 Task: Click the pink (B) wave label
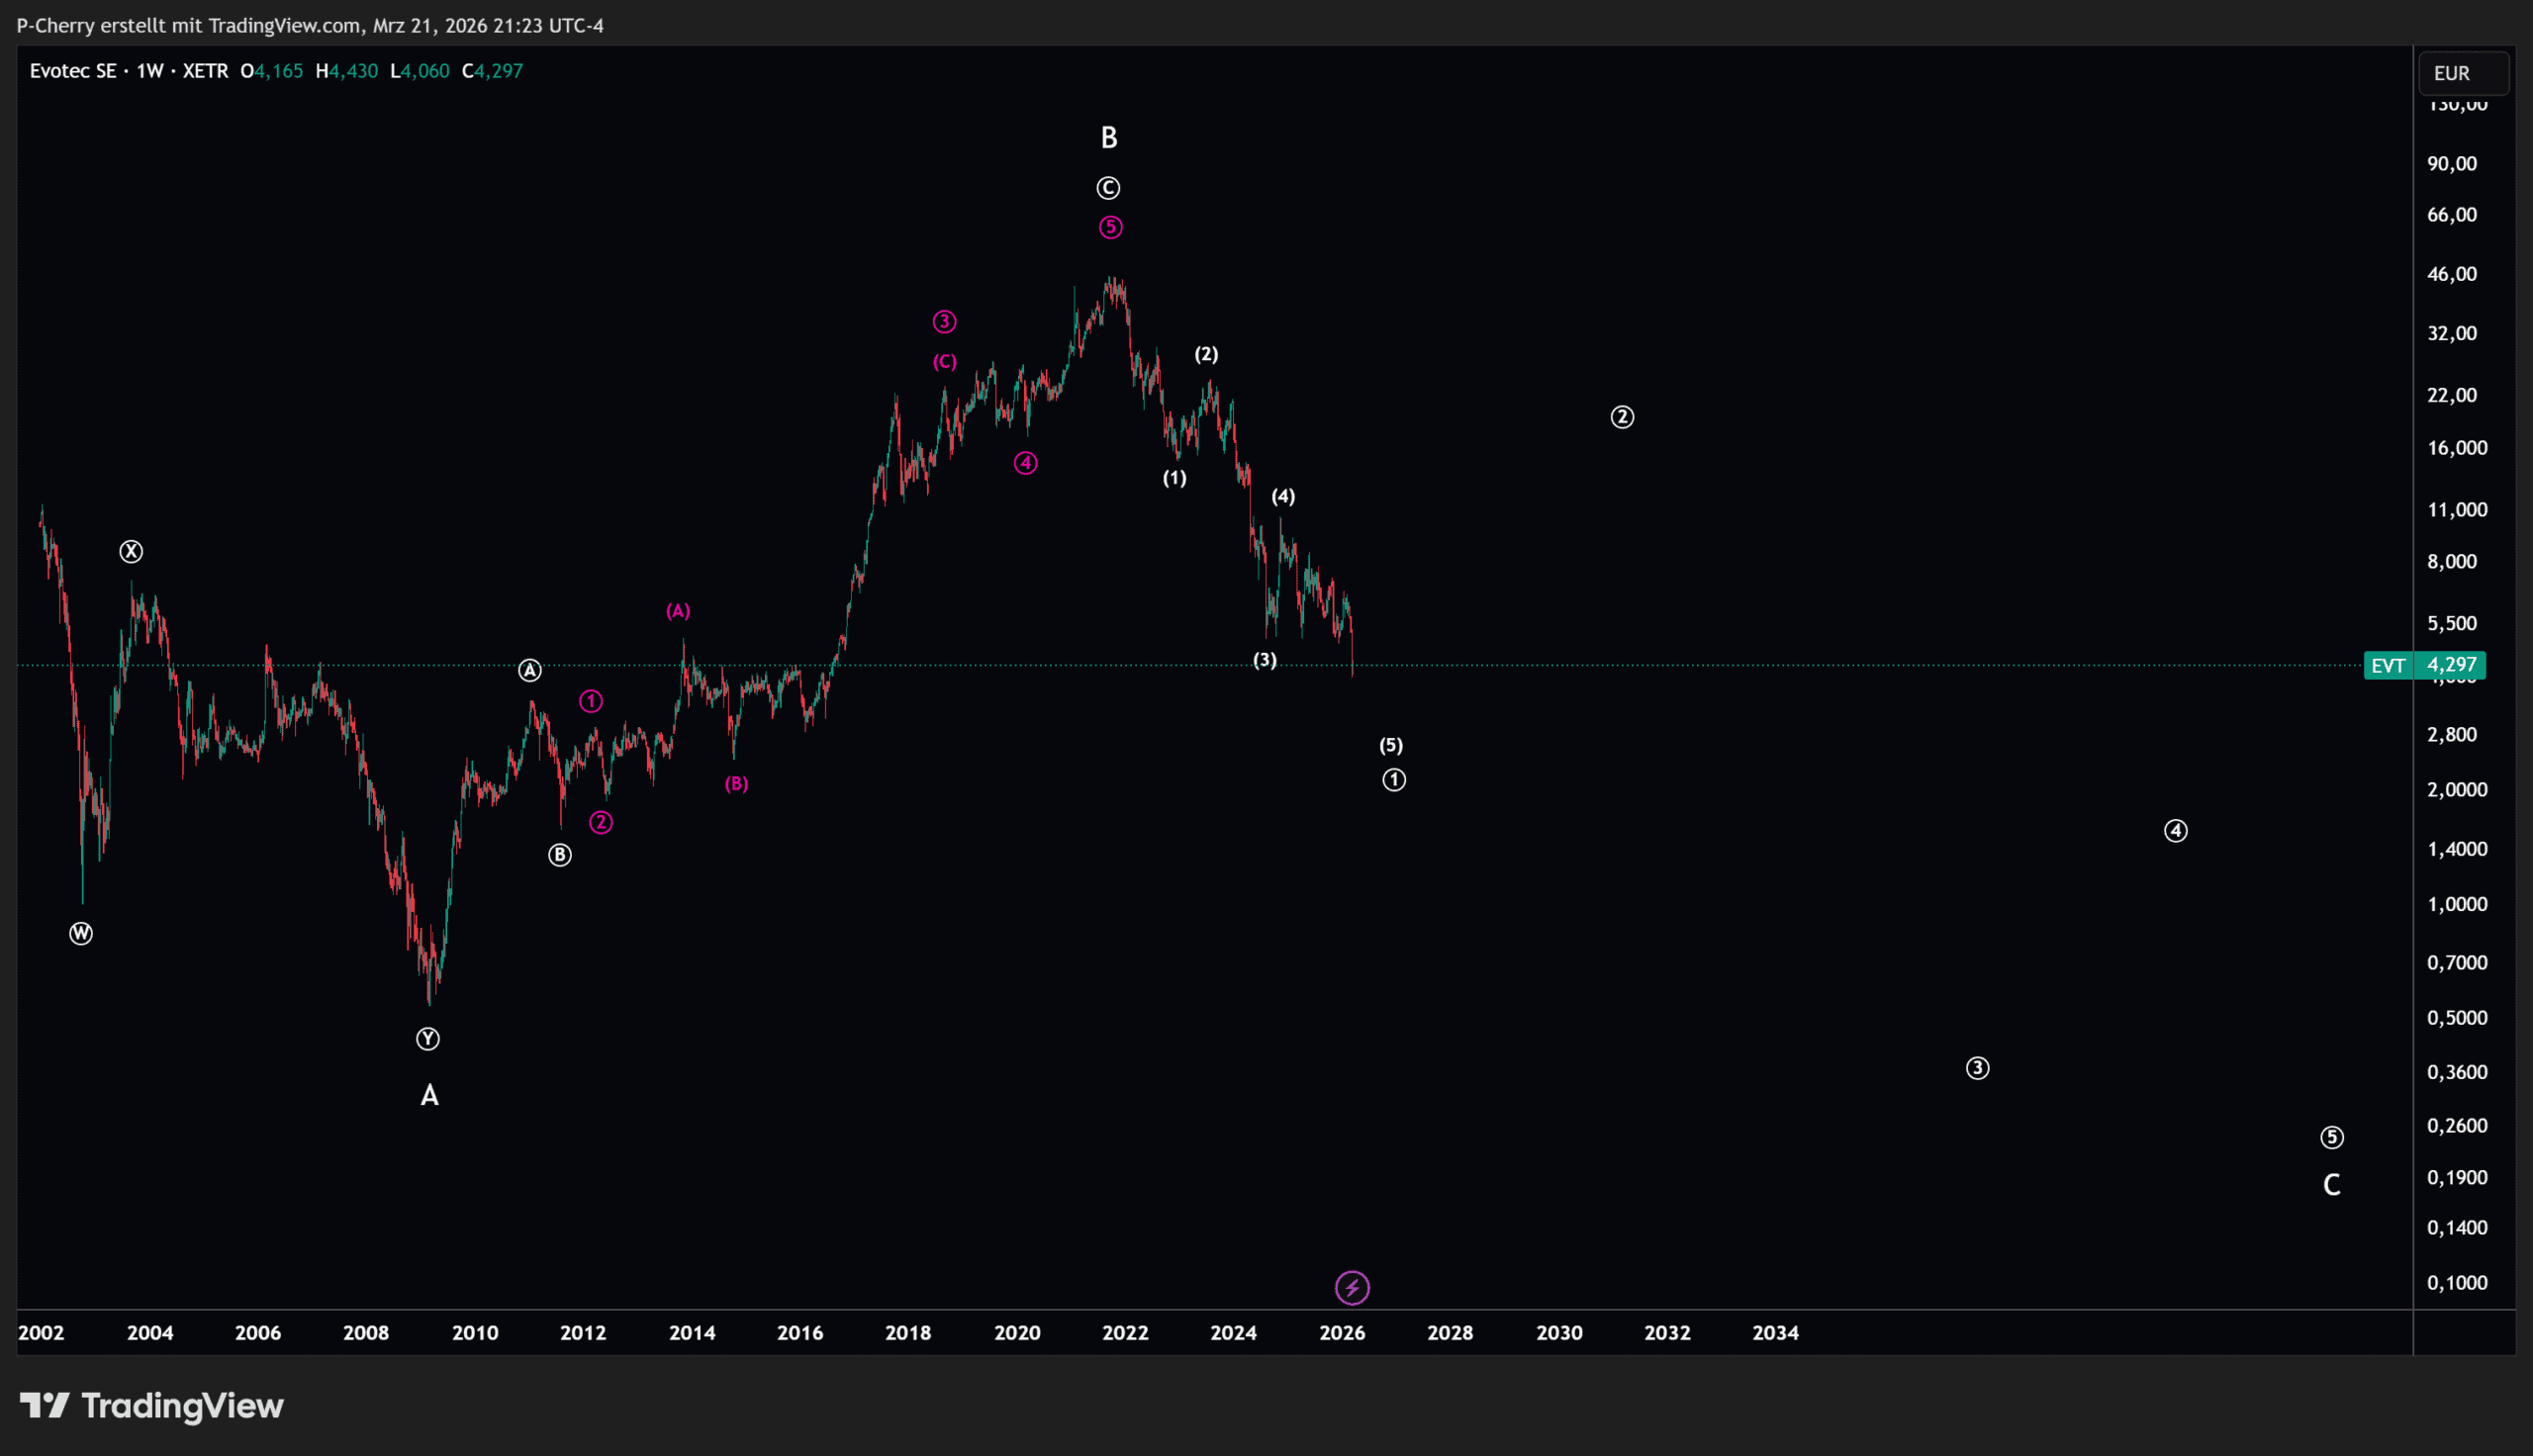tap(736, 784)
